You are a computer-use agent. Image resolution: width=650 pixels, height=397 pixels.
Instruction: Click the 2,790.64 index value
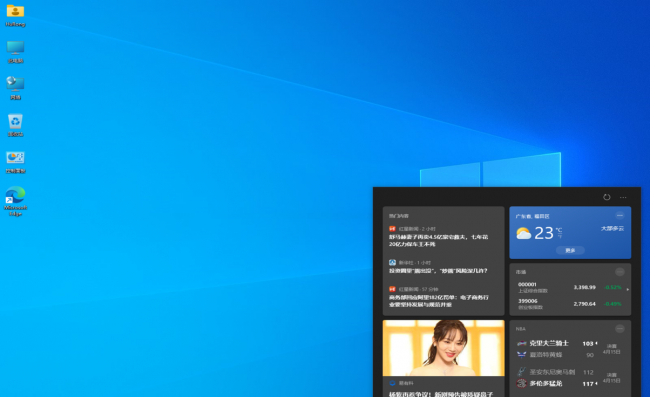point(585,304)
